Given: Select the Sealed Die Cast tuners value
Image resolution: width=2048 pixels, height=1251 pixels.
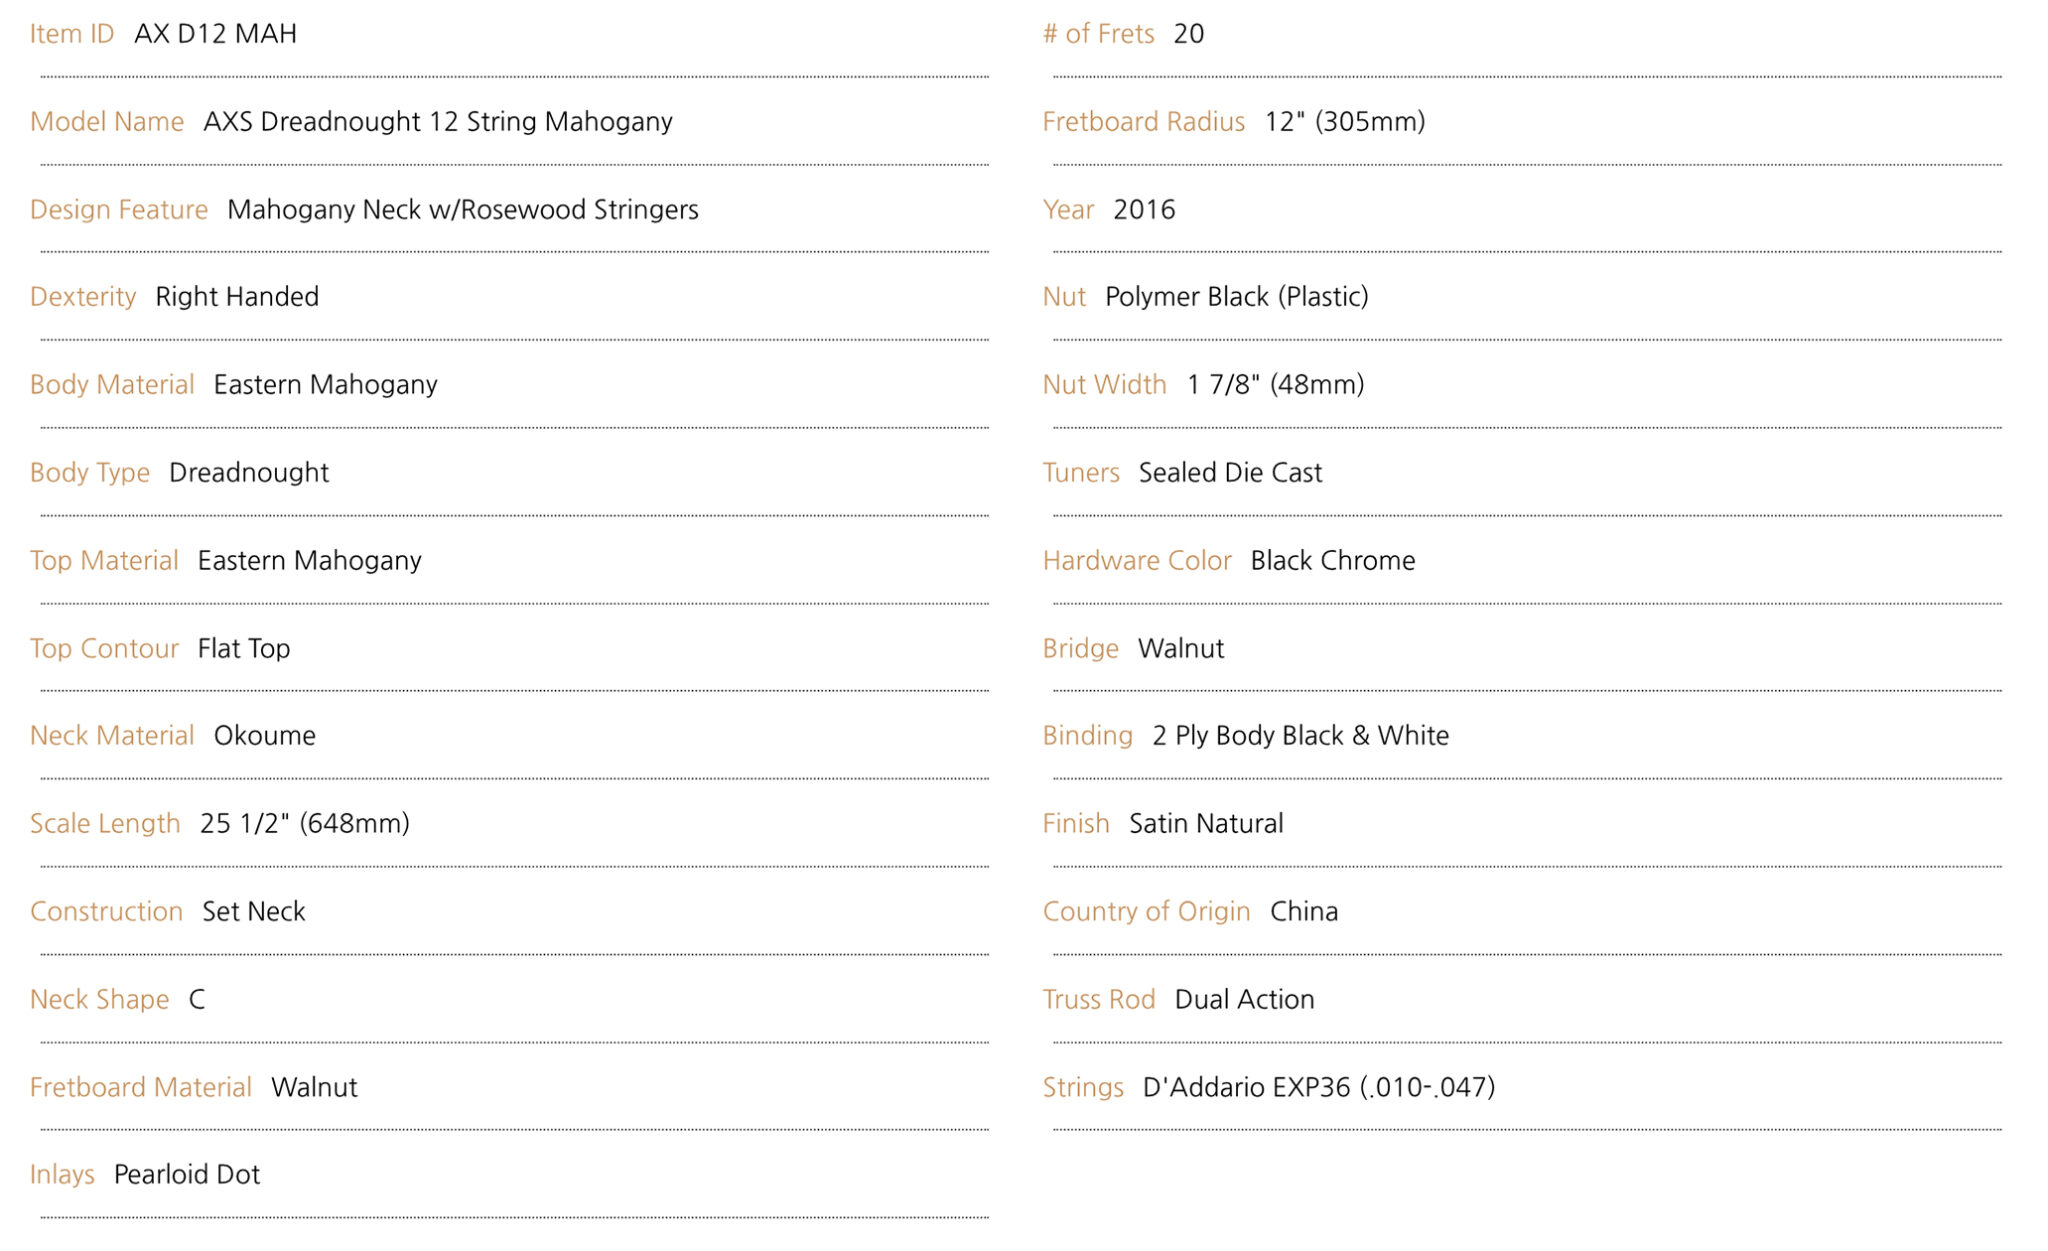Looking at the screenshot, I should tap(1231, 473).
